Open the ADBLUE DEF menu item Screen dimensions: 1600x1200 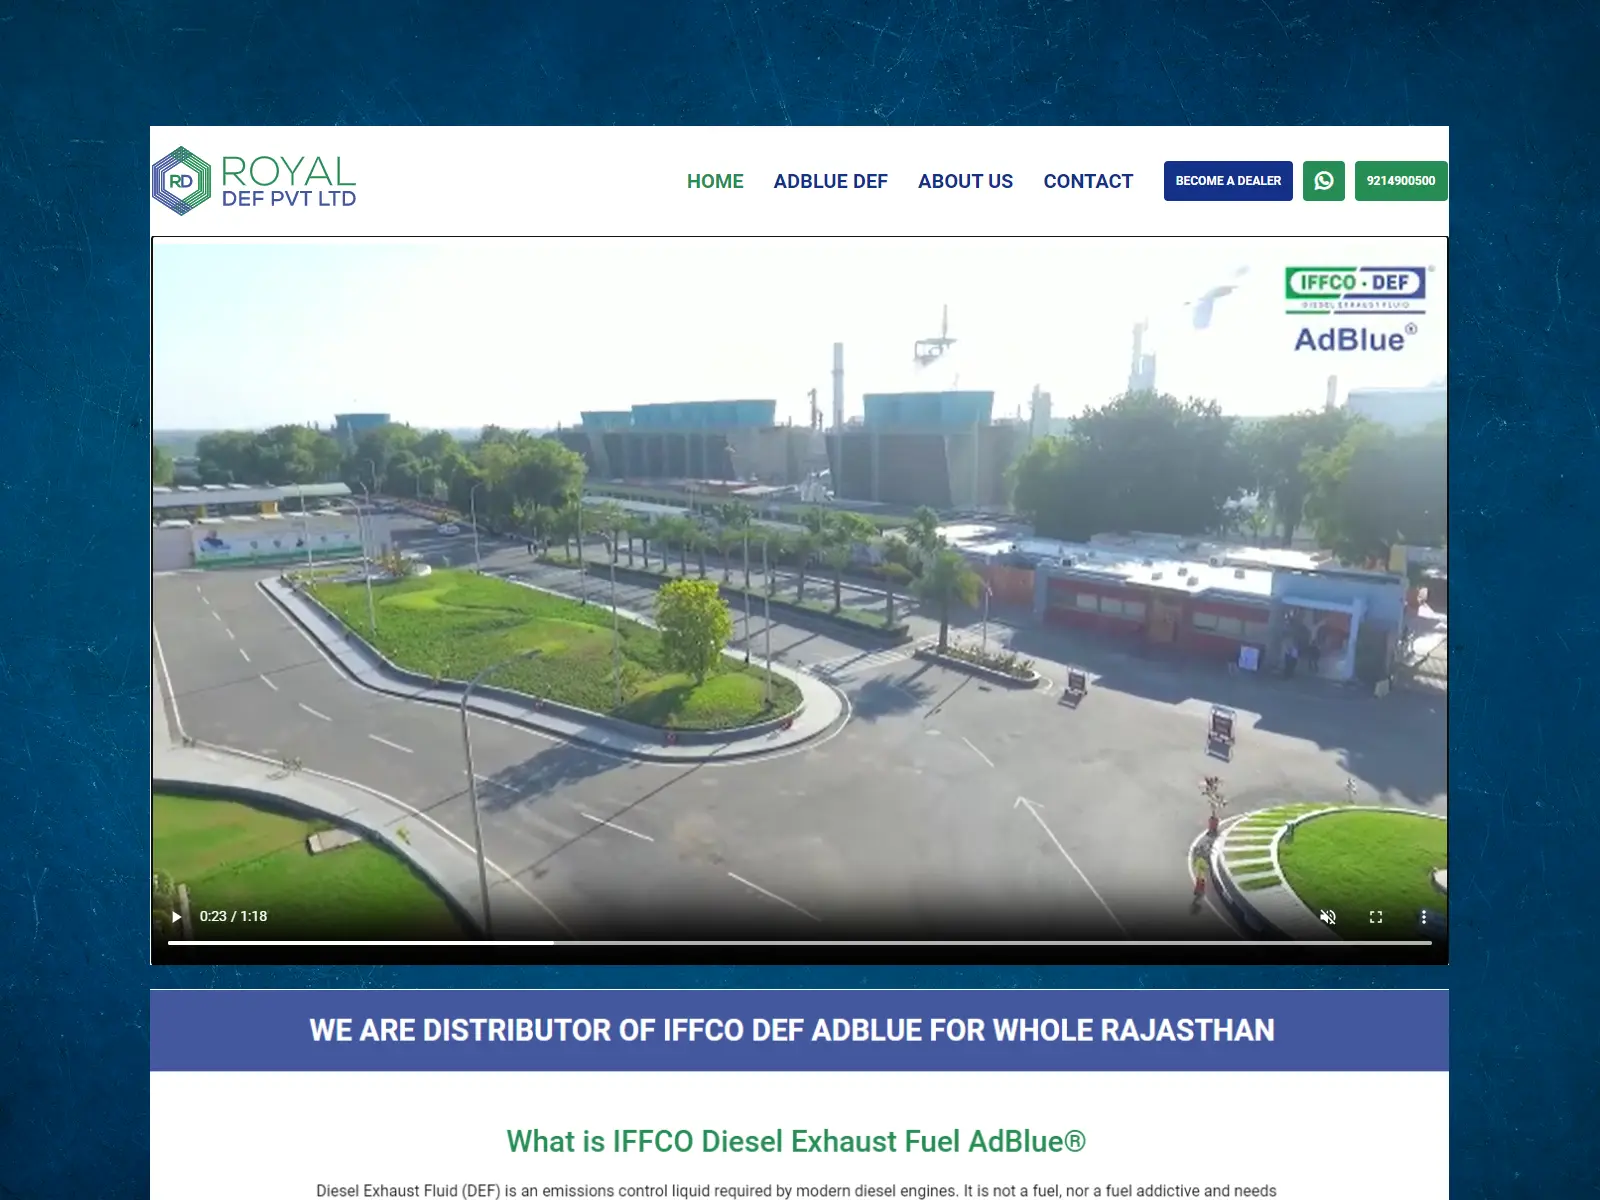pyautogui.click(x=830, y=181)
